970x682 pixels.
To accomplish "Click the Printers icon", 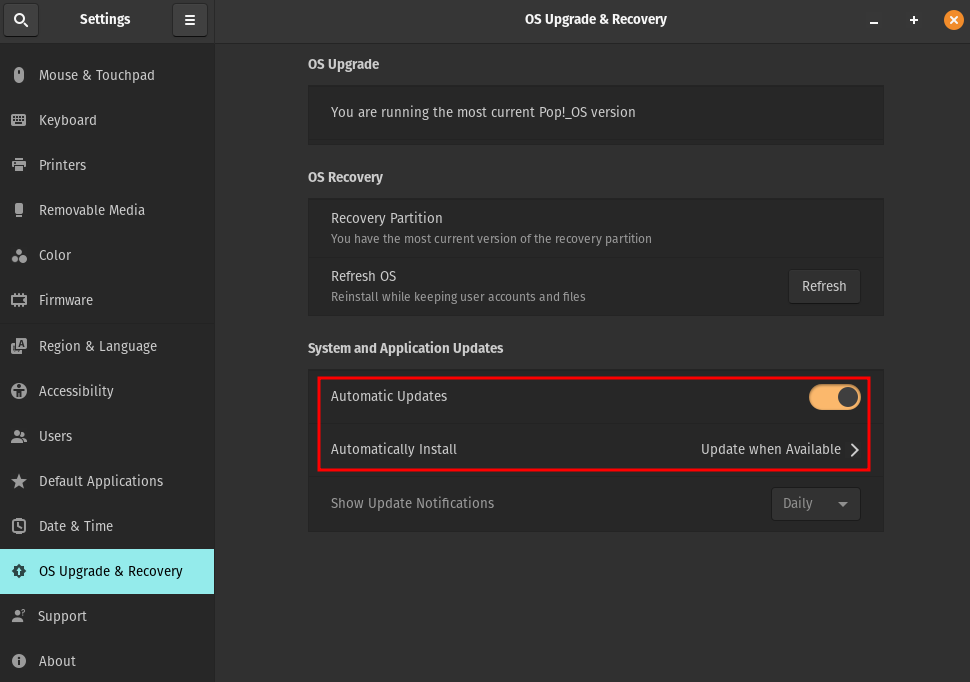I will [x=19, y=165].
